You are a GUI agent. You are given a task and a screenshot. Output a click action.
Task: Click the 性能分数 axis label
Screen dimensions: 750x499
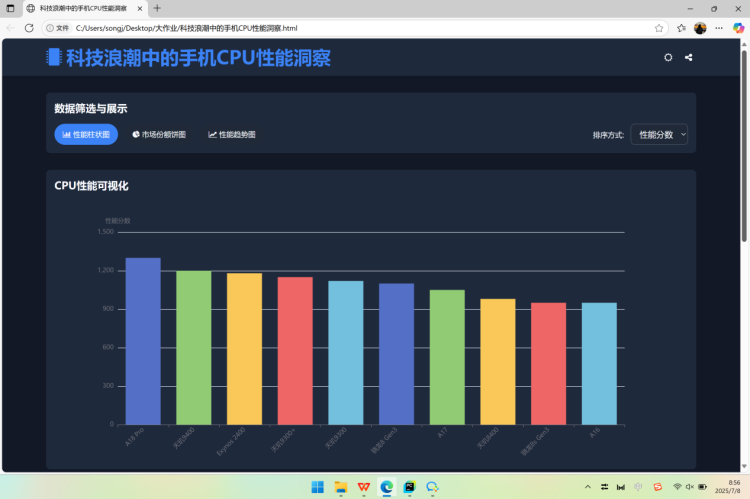pyautogui.click(x=118, y=221)
